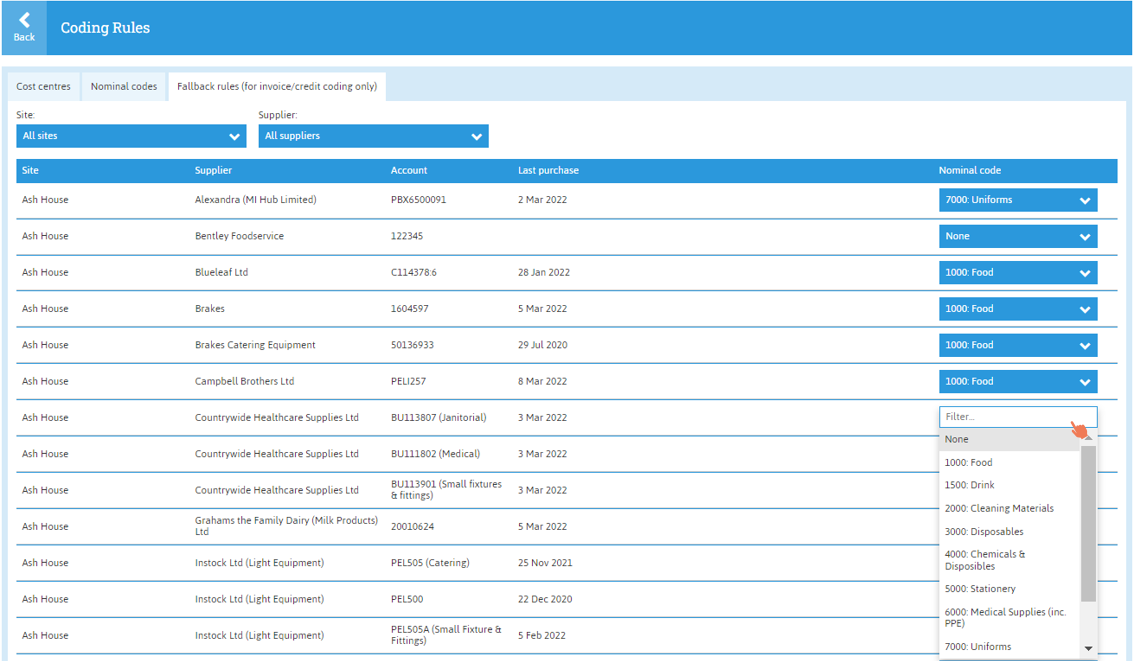This screenshot has height=661, width=1133.
Task: Click account PELI257
Action: (x=408, y=381)
